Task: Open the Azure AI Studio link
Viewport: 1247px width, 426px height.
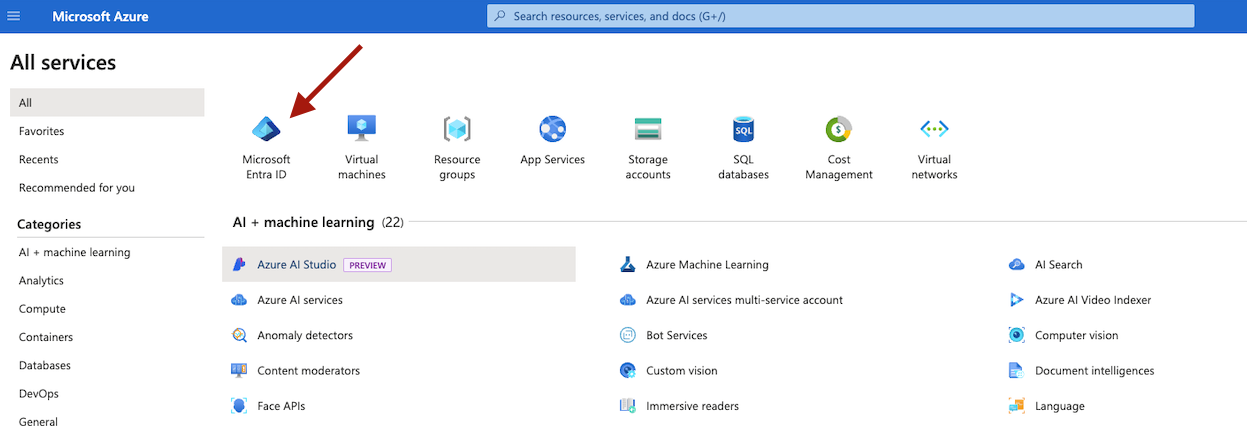Action: (x=296, y=265)
